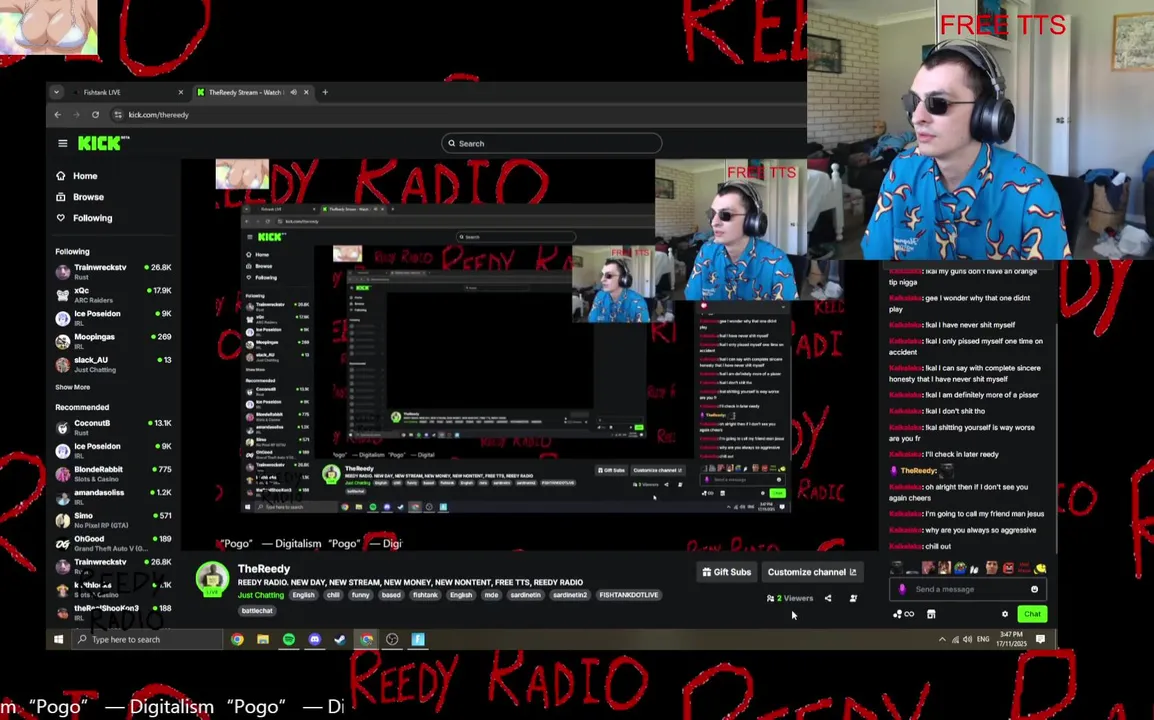Open xQc channel in Following list
Screen dimensions: 1154x720
coord(113,294)
